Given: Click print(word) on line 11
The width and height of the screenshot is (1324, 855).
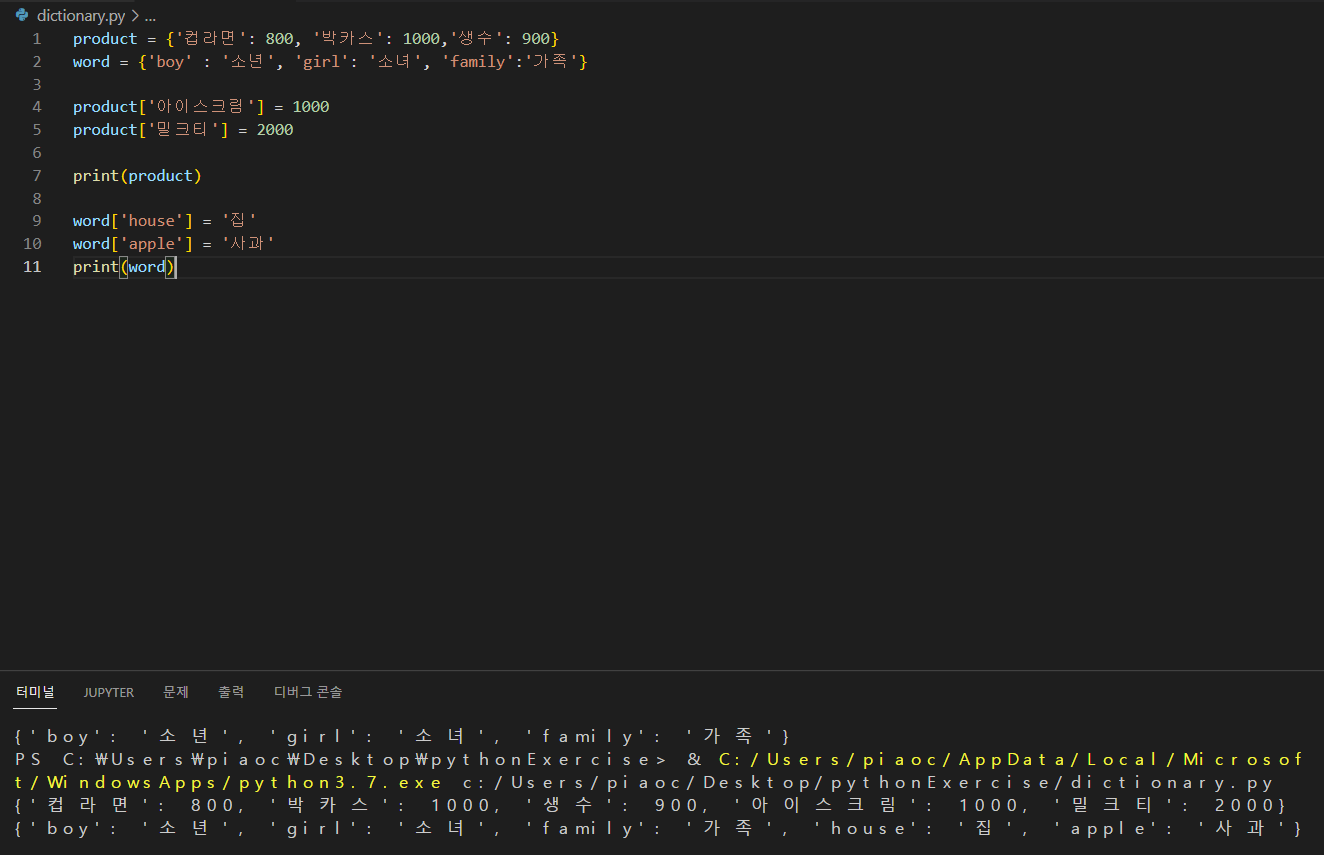Looking at the screenshot, I should (124, 267).
